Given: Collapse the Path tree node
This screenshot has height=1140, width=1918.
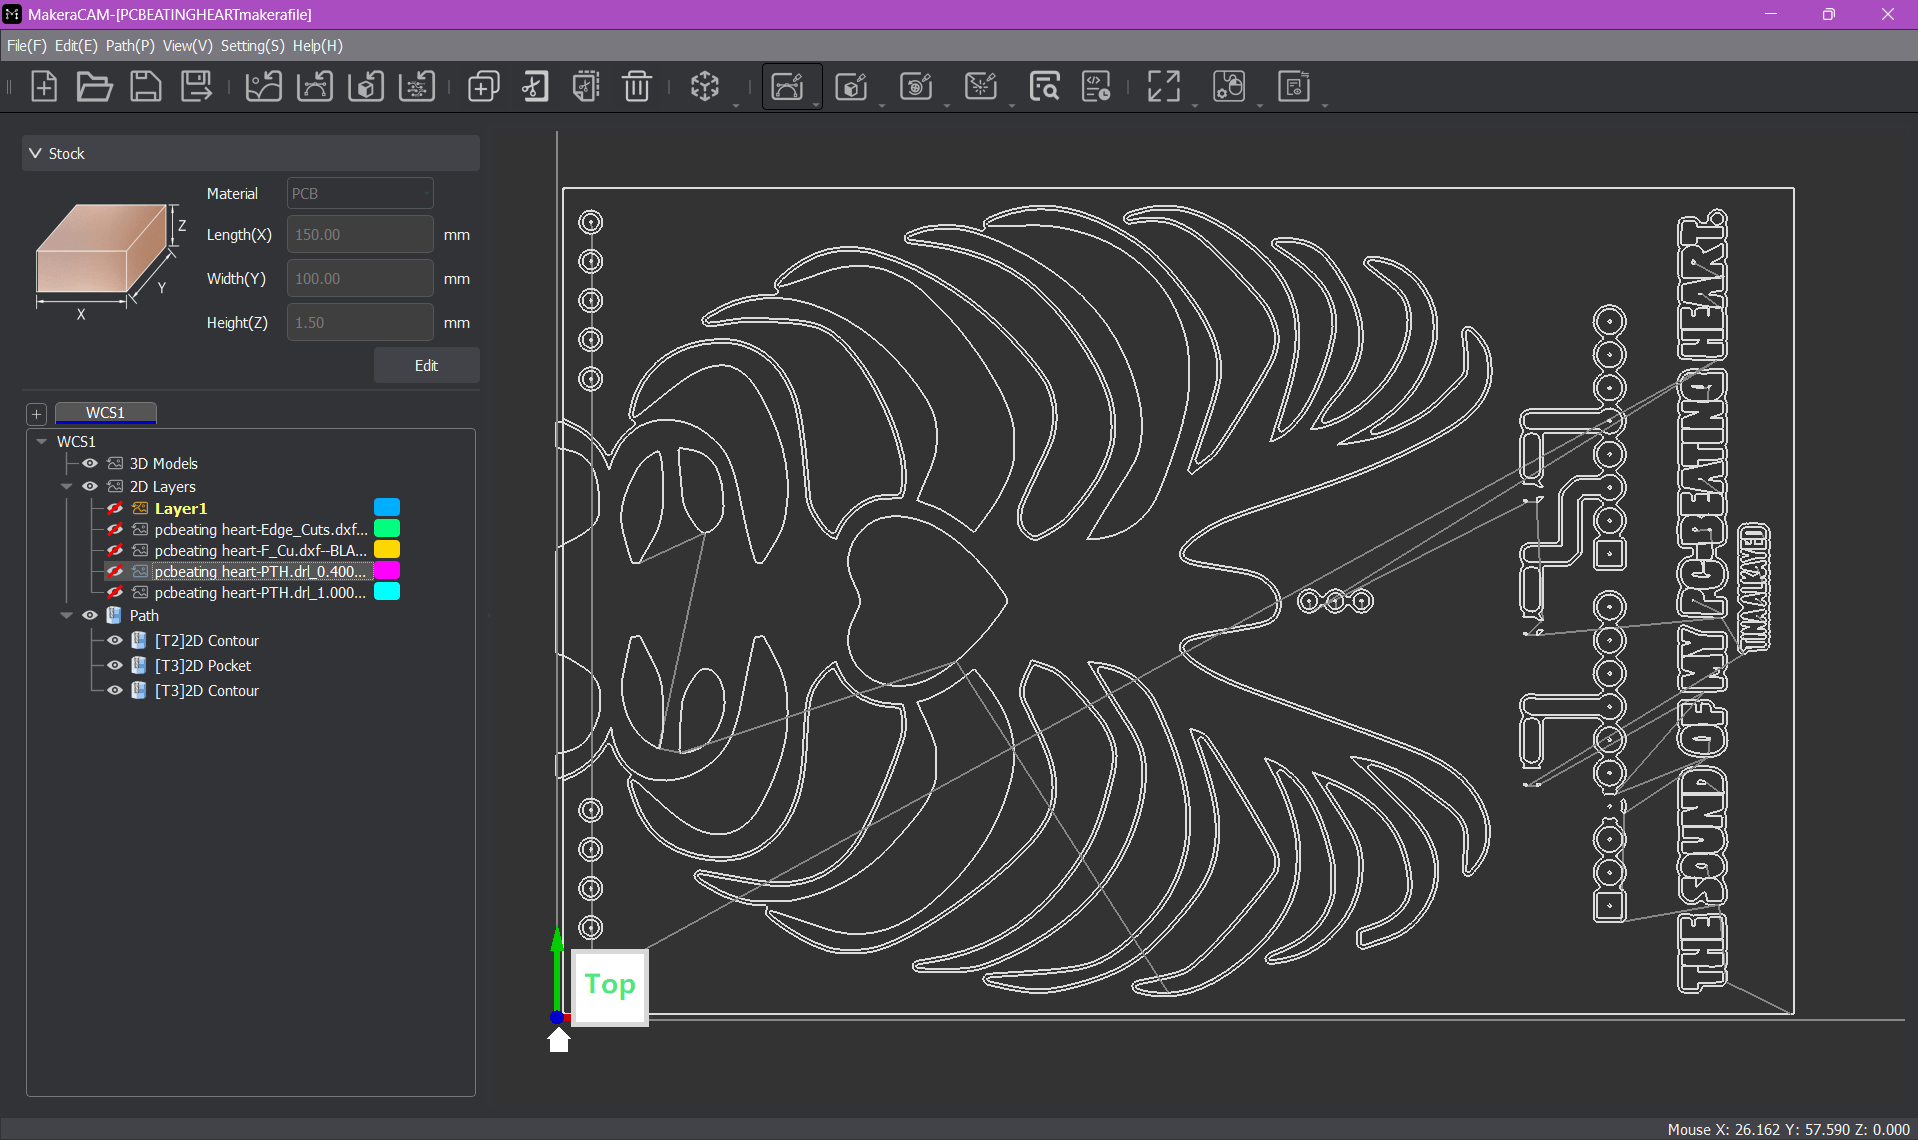Looking at the screenshot, I should coord(67,616).
